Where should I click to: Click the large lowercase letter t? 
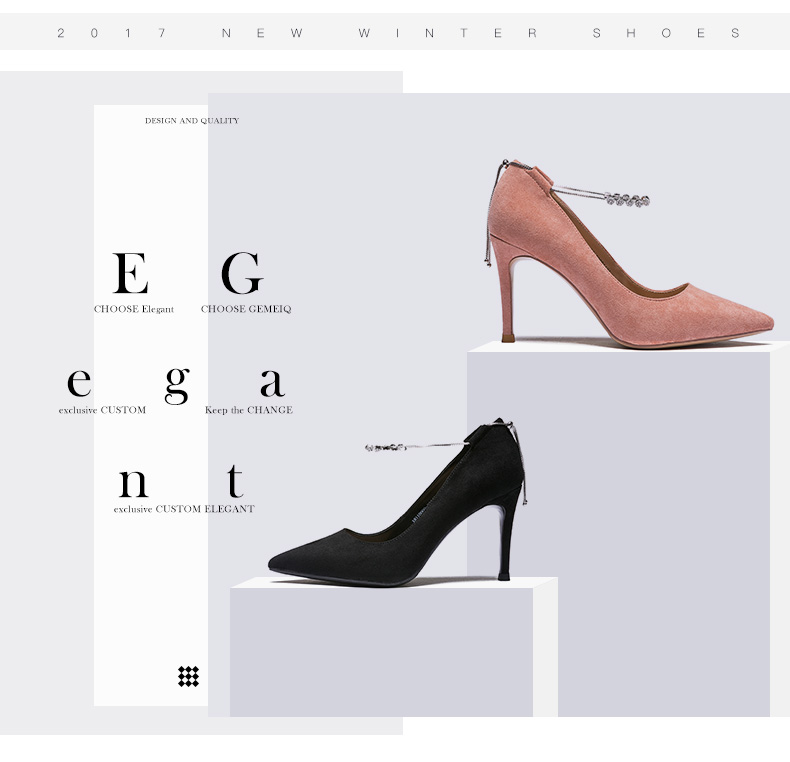point(234,481)
